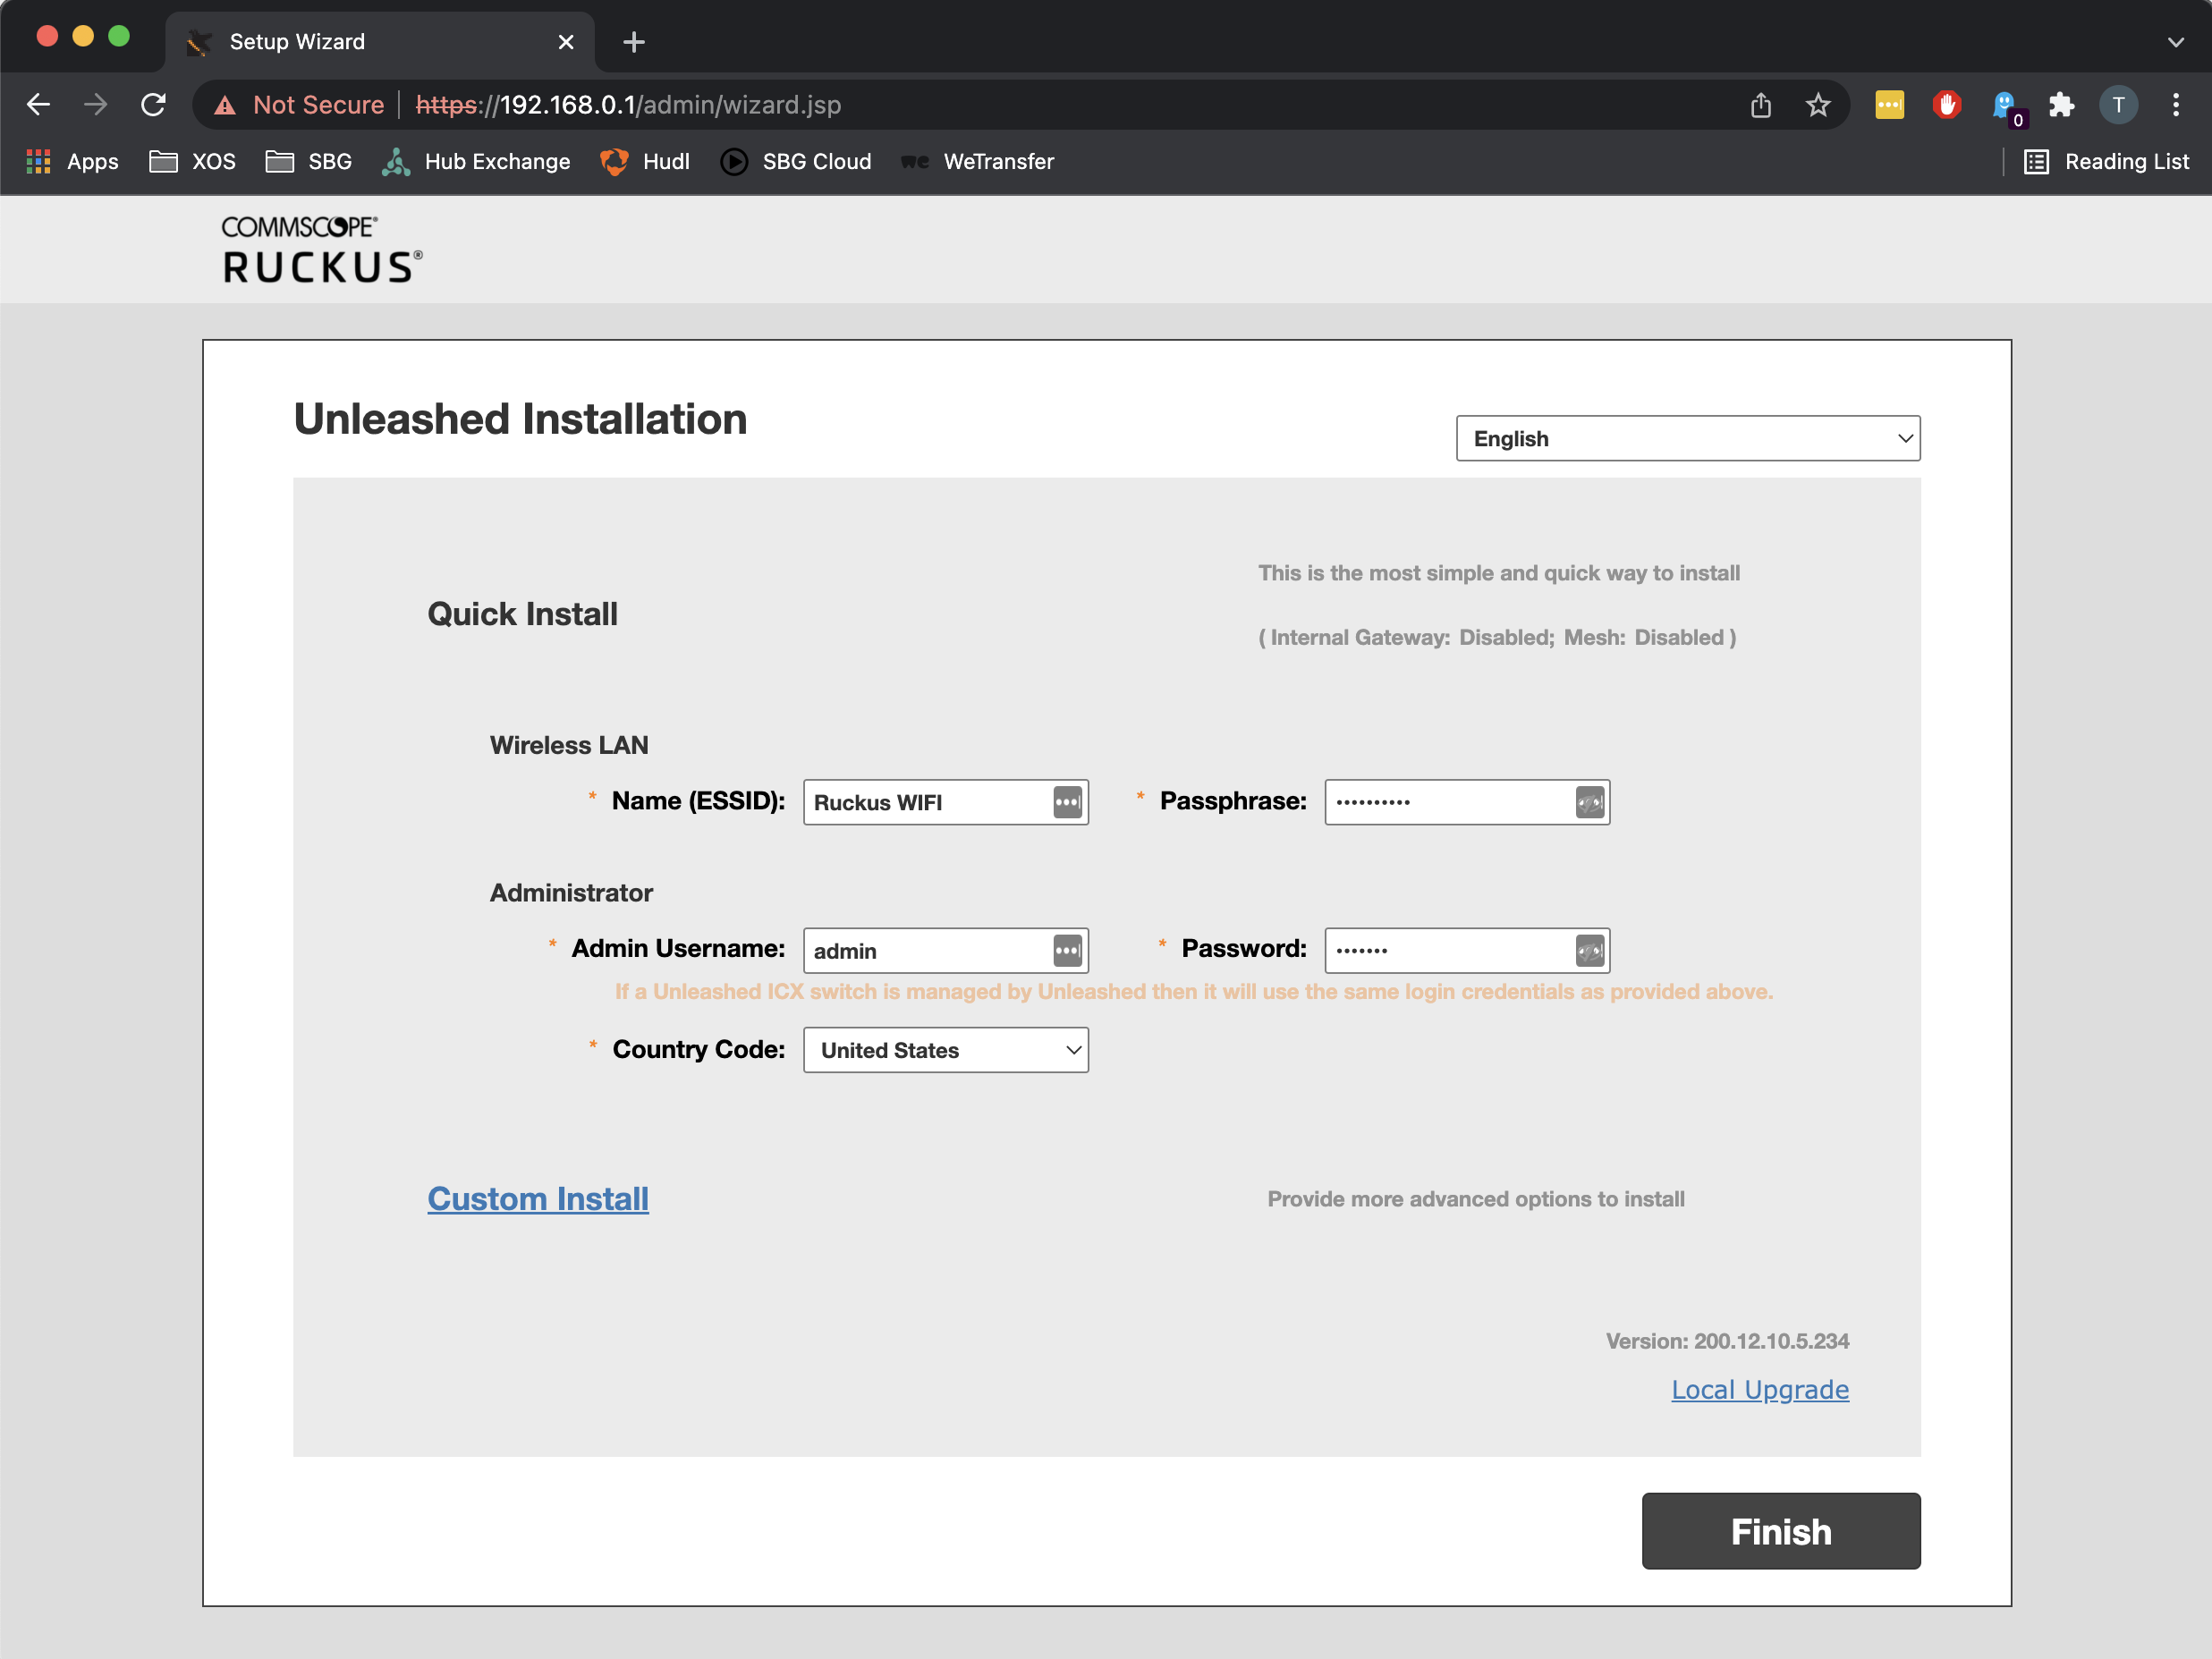Open the WeTransfer bookmark

pos(977,162)
